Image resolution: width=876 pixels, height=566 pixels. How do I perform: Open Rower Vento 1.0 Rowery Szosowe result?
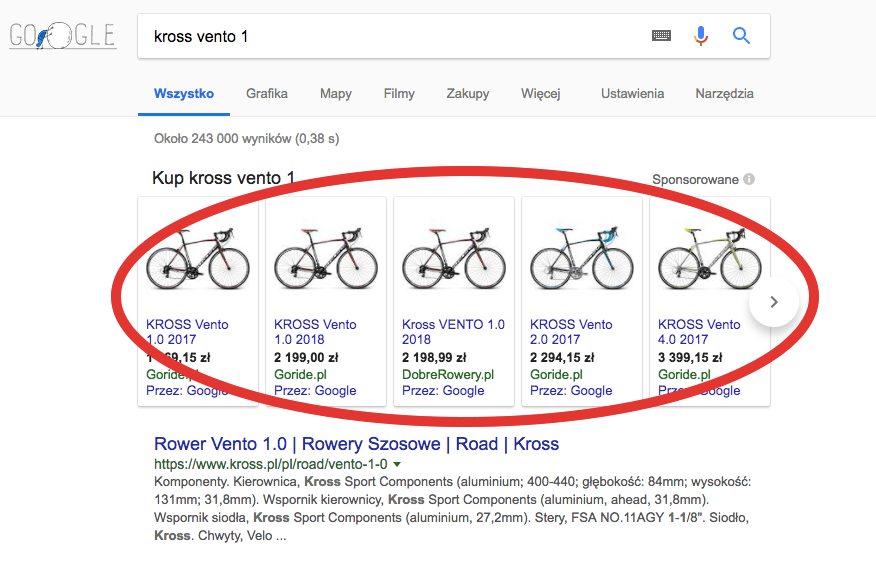(356, 444)
